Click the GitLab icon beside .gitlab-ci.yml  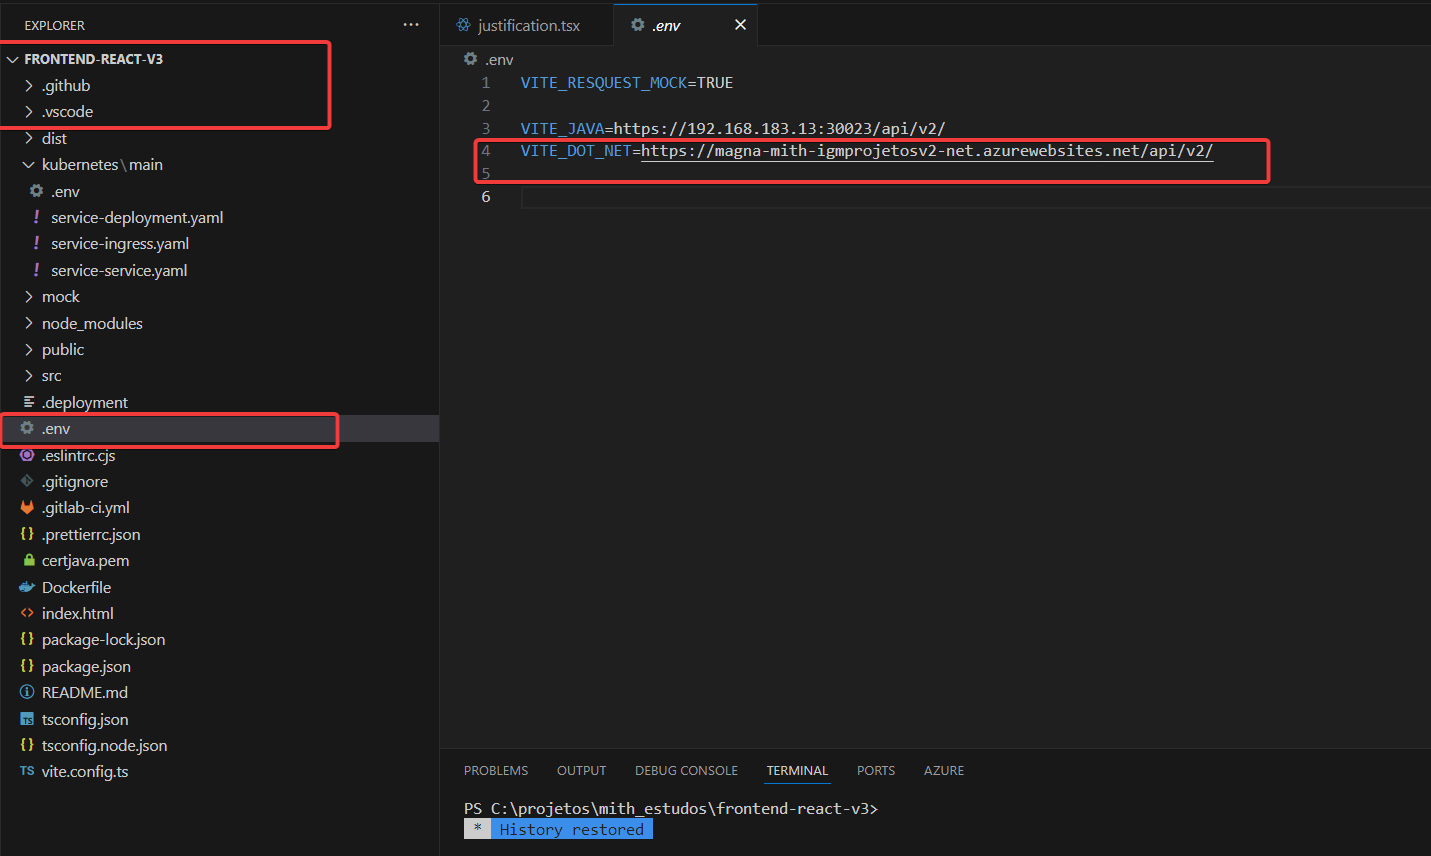coord(27,508)
